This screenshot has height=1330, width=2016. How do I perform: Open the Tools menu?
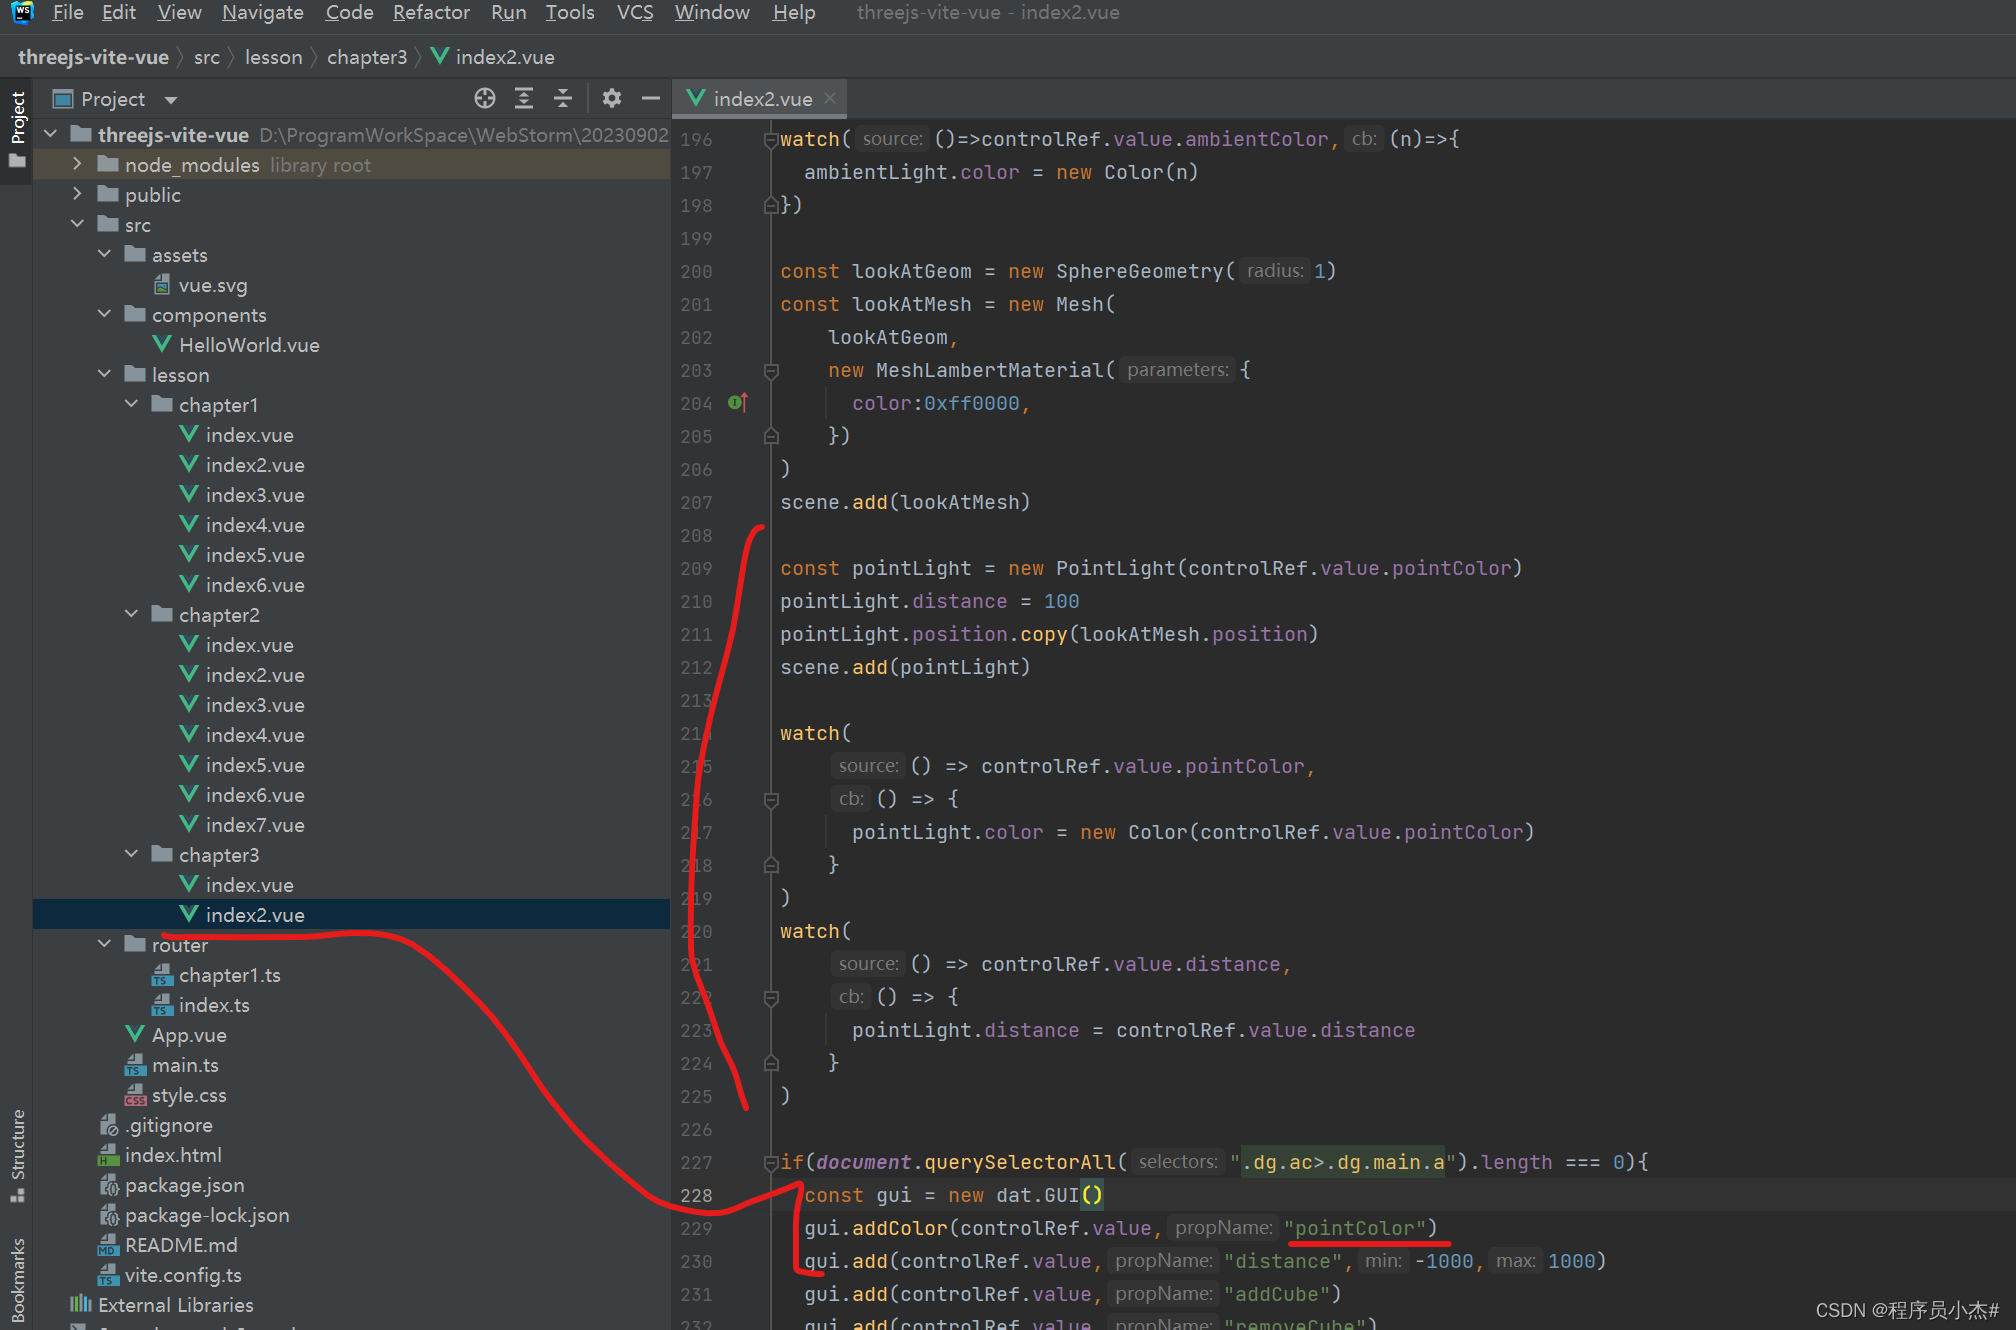(x=570, y=12)
